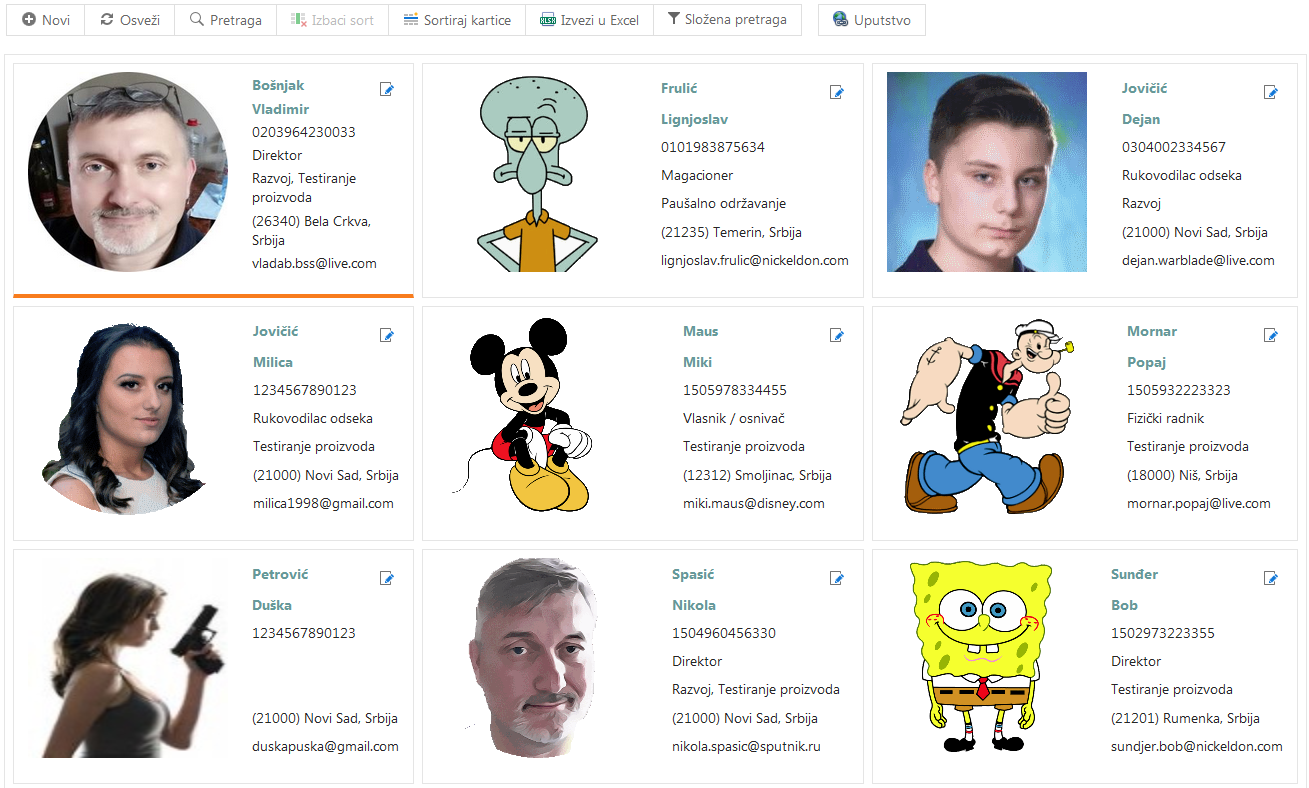This screenshot has width=1309, height=788.
Task: Export data with Izvezi u Excel
Action: [x=589, y=20]
